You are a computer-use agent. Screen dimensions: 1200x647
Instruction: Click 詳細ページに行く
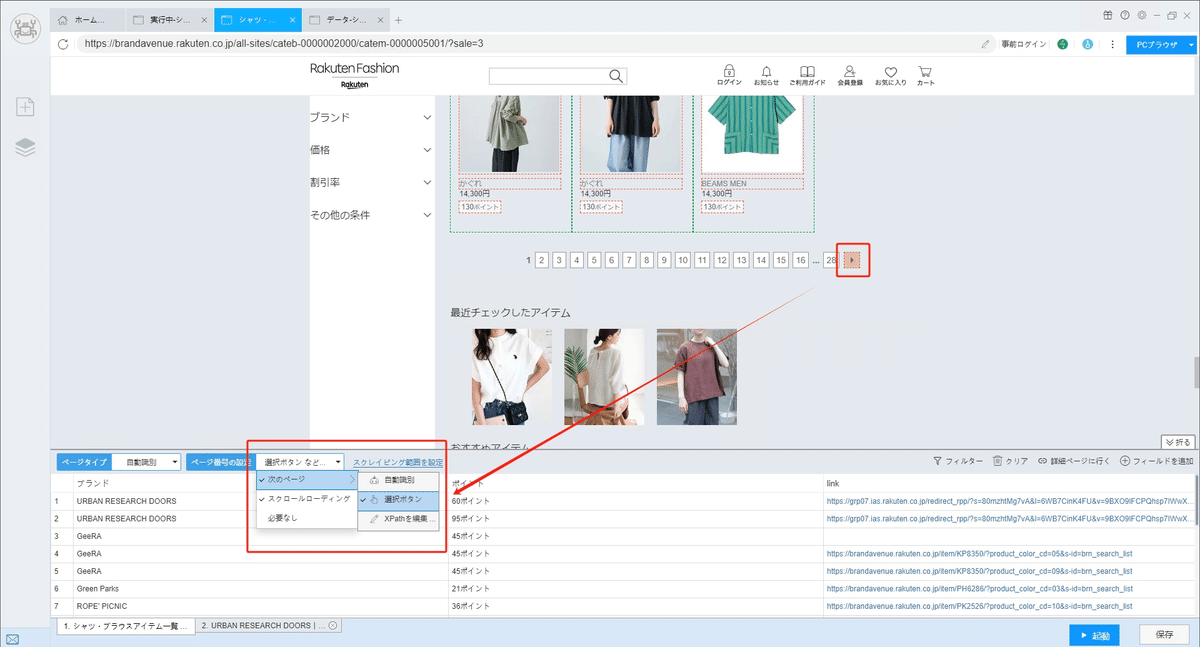click(1074, 461)
